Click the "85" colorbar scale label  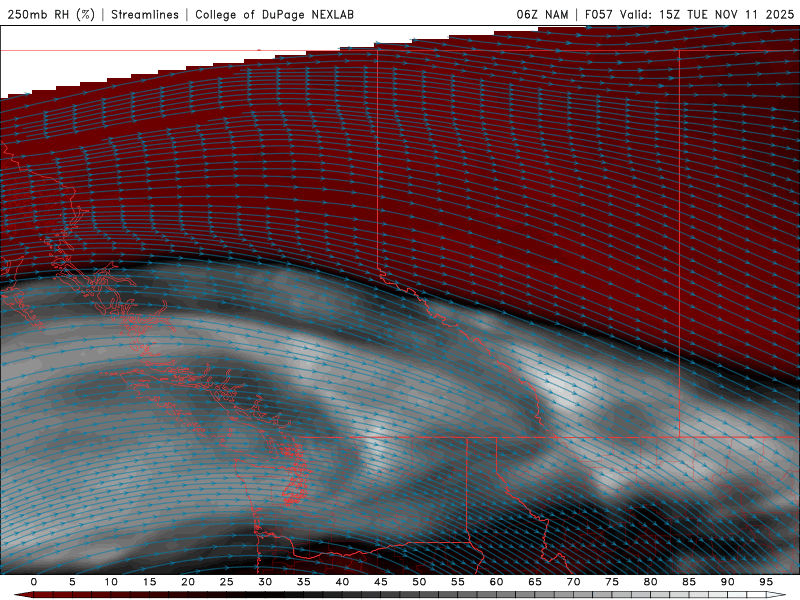click(x=689, y=582)
